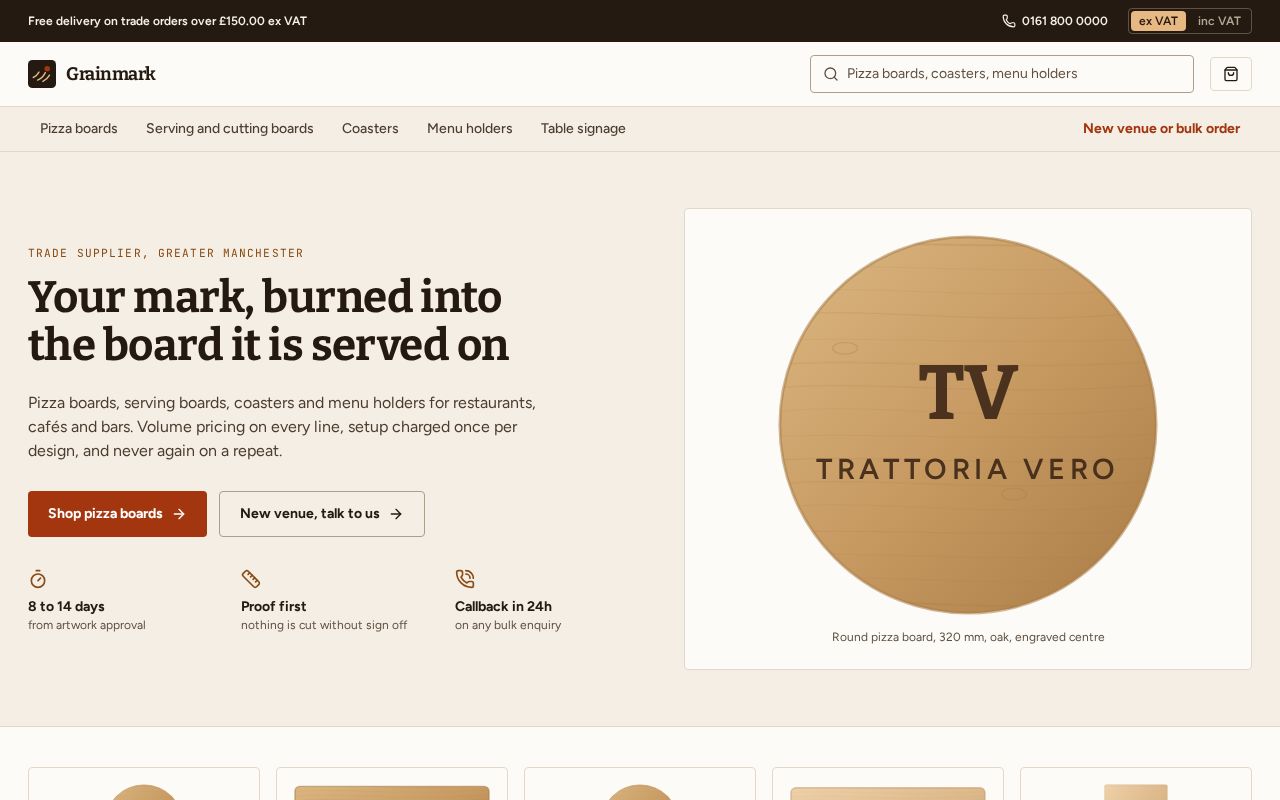Image resolution: width=1280 pixels, height=800 pixels.
Task: Open the Pizza boards menu
Action: [79, 129]
